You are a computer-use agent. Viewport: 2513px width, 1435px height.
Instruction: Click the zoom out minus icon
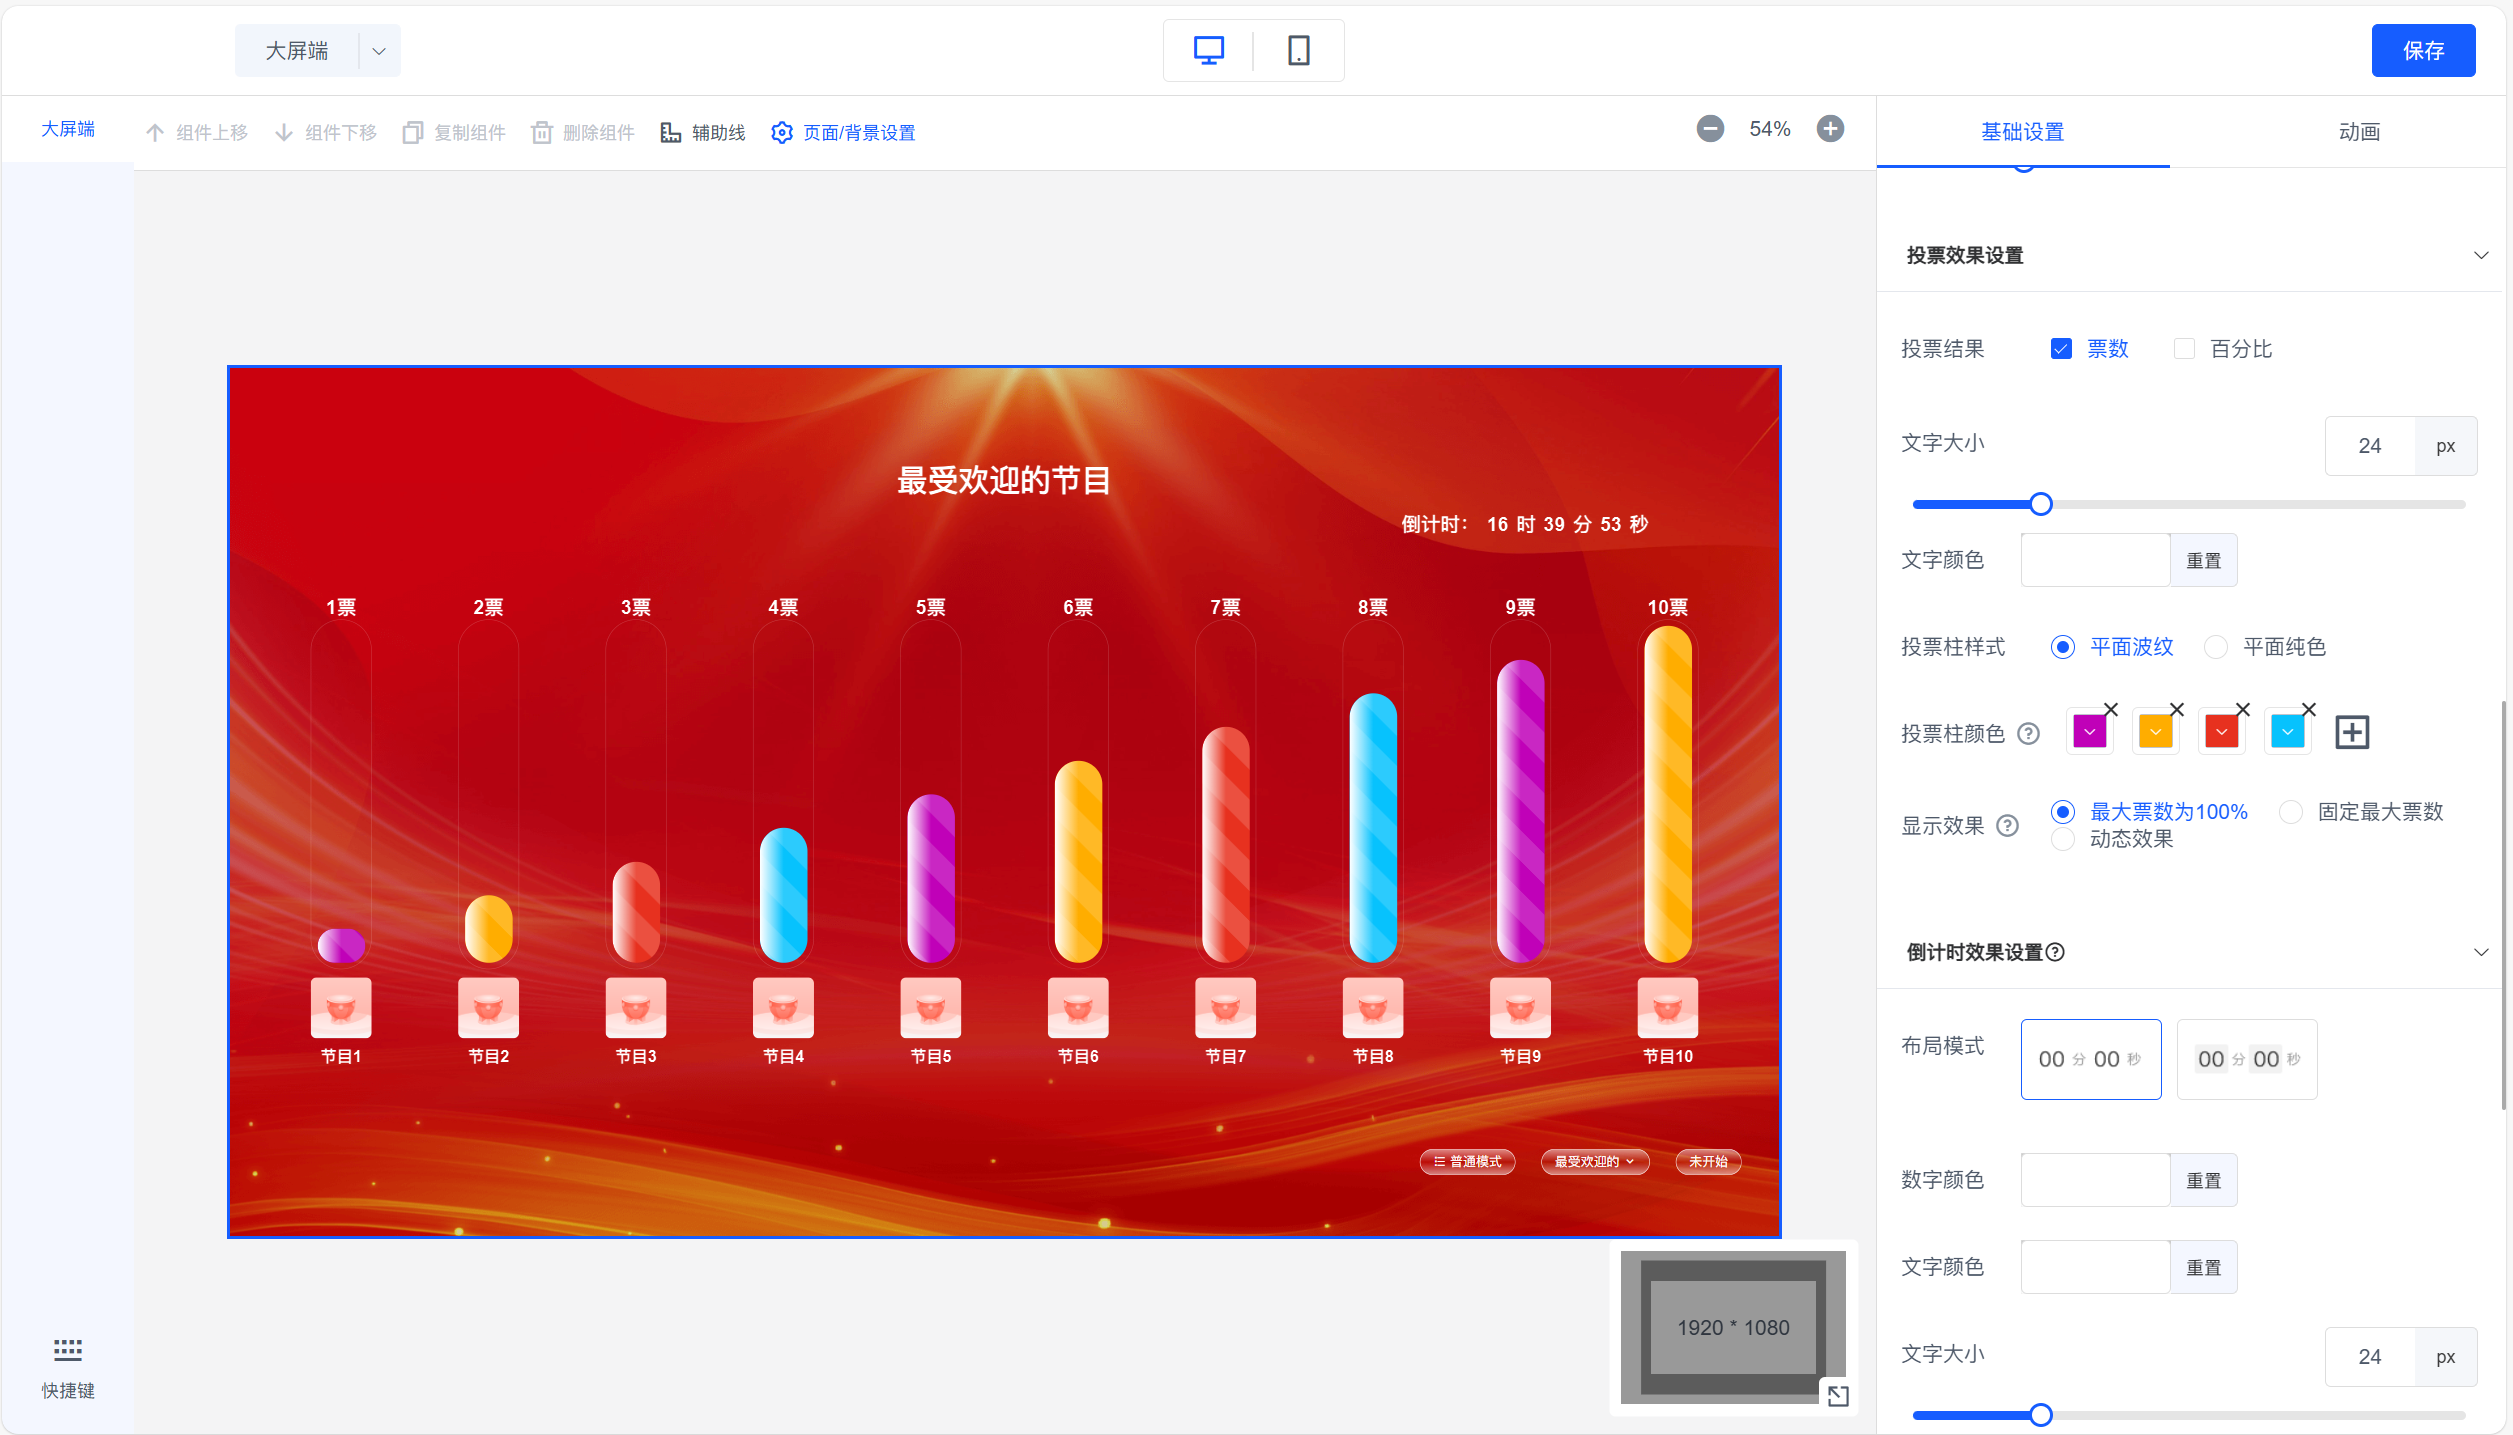coord(1710,129)
